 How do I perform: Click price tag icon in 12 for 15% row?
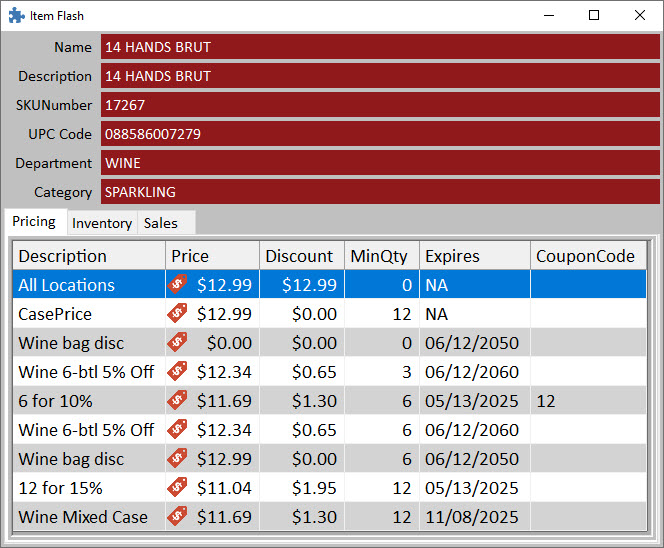click(177, 487)
